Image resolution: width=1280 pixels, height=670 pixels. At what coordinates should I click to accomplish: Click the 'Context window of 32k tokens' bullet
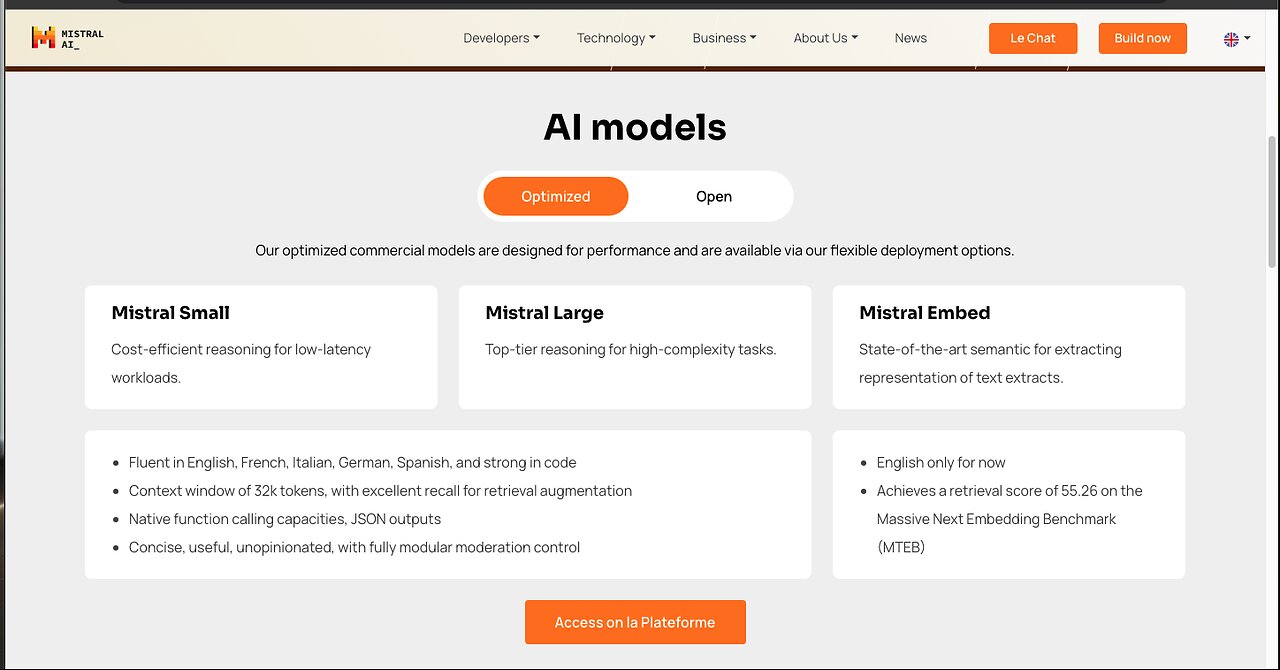(x=380, y=491)
